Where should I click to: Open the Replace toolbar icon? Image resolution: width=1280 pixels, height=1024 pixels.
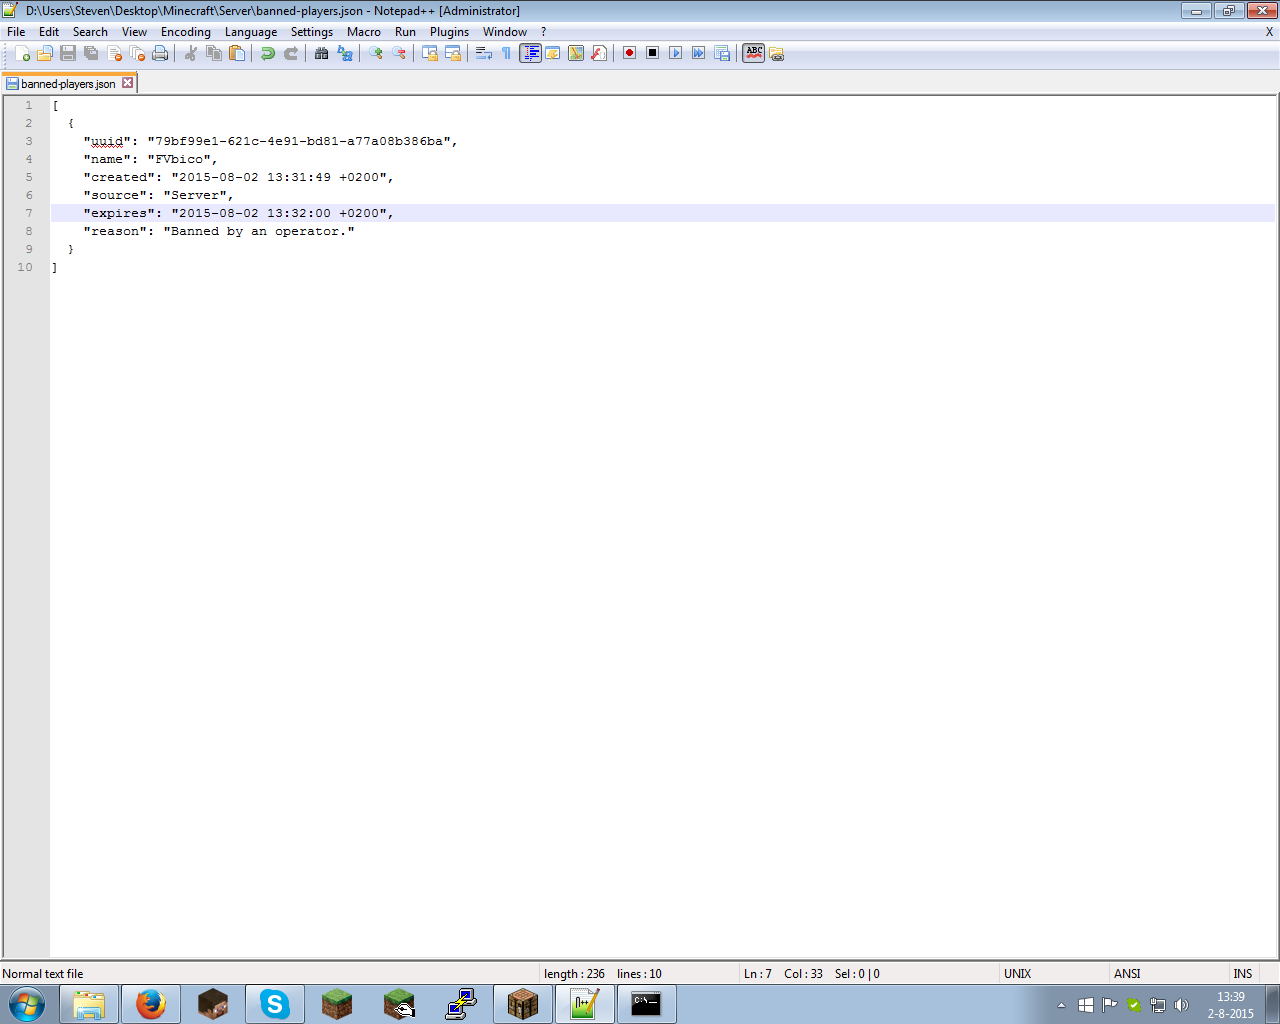[x=344, y=53]
